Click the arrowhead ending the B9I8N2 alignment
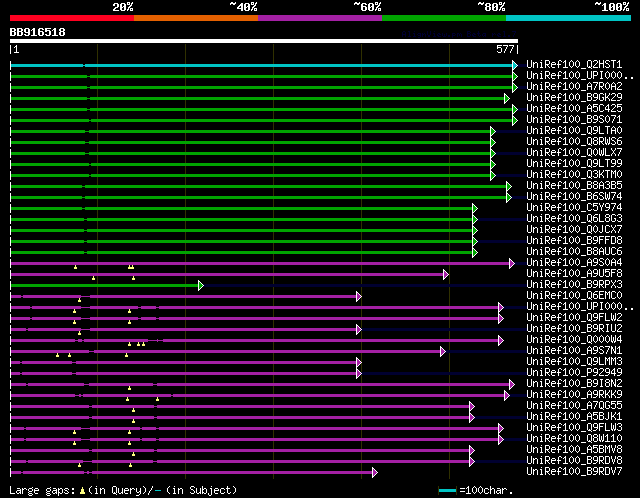Screen dimensions: 640x498 [512, 385]
